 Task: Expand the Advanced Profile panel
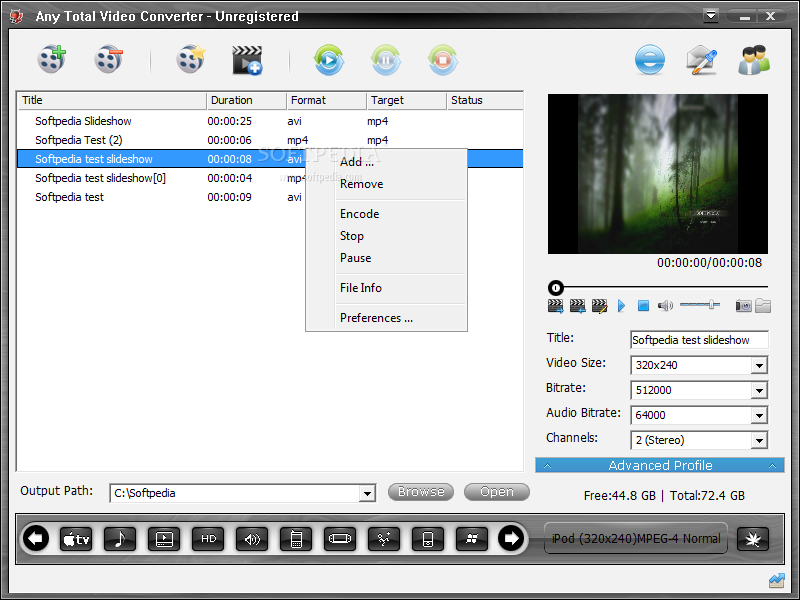coord(660,465)
